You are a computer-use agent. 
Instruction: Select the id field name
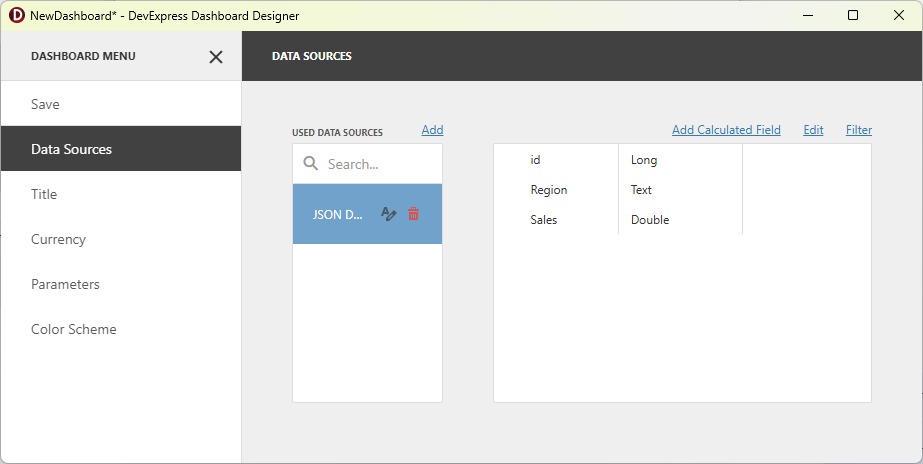tap(535, 160)
